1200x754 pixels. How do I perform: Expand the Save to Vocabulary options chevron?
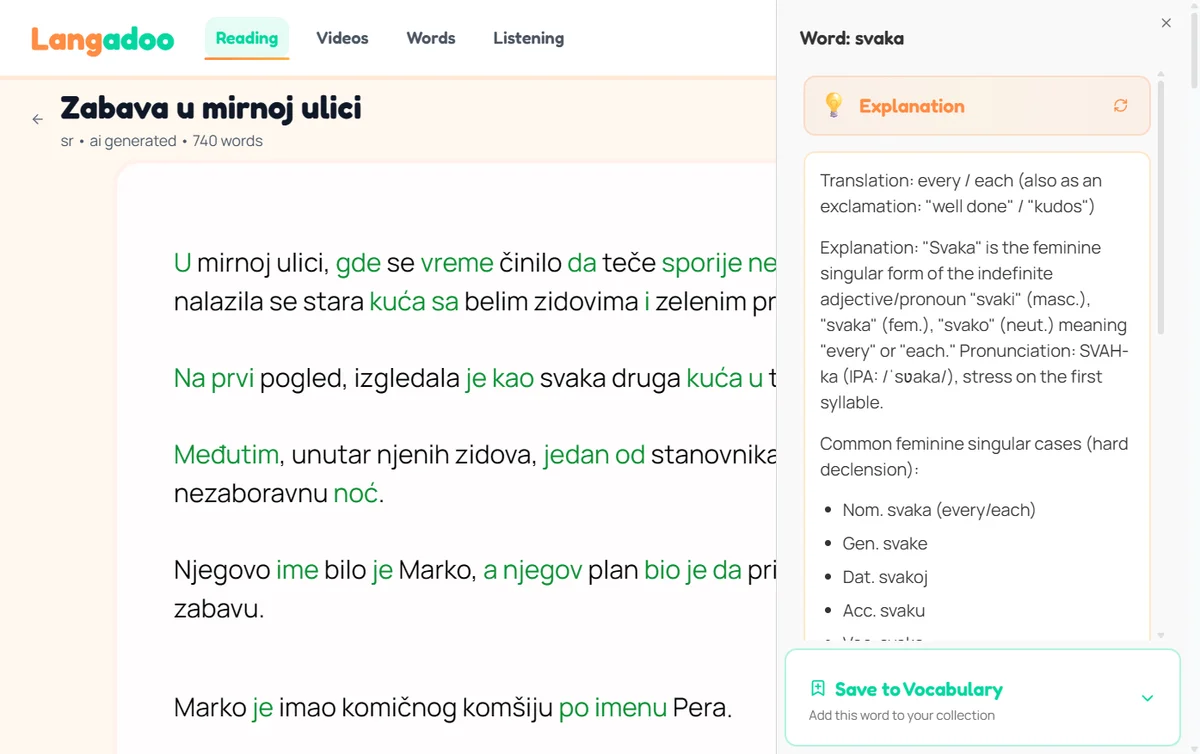click(1146, 697)
